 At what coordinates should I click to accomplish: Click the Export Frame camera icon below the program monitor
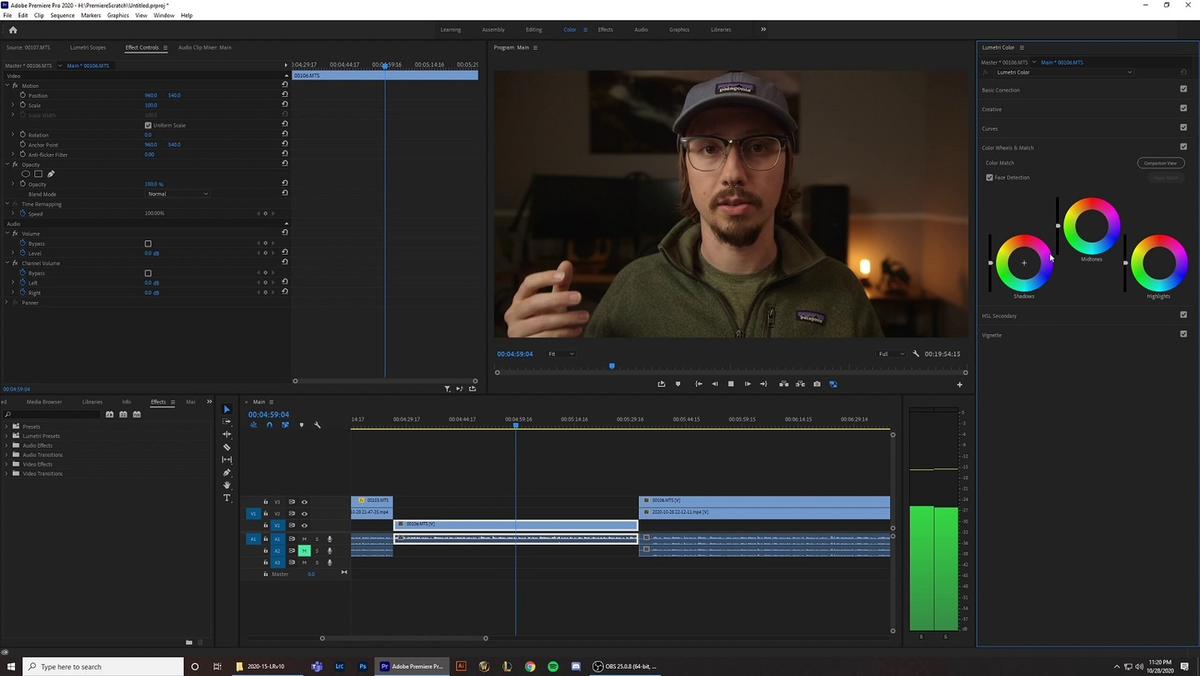817,384
